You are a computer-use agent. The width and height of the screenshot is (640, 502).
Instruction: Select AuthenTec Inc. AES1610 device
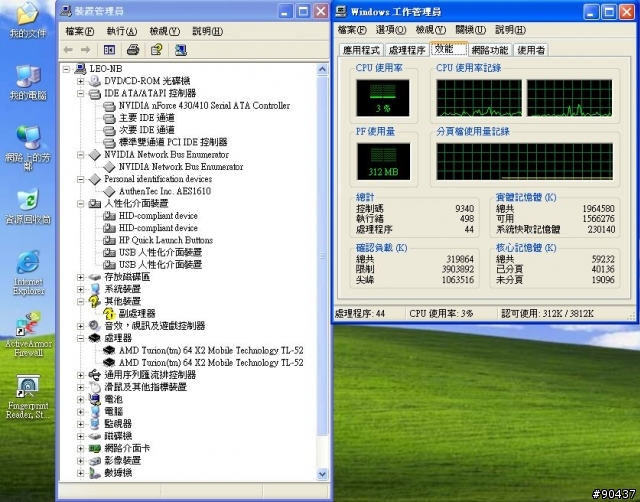click(x=164, y=191)
